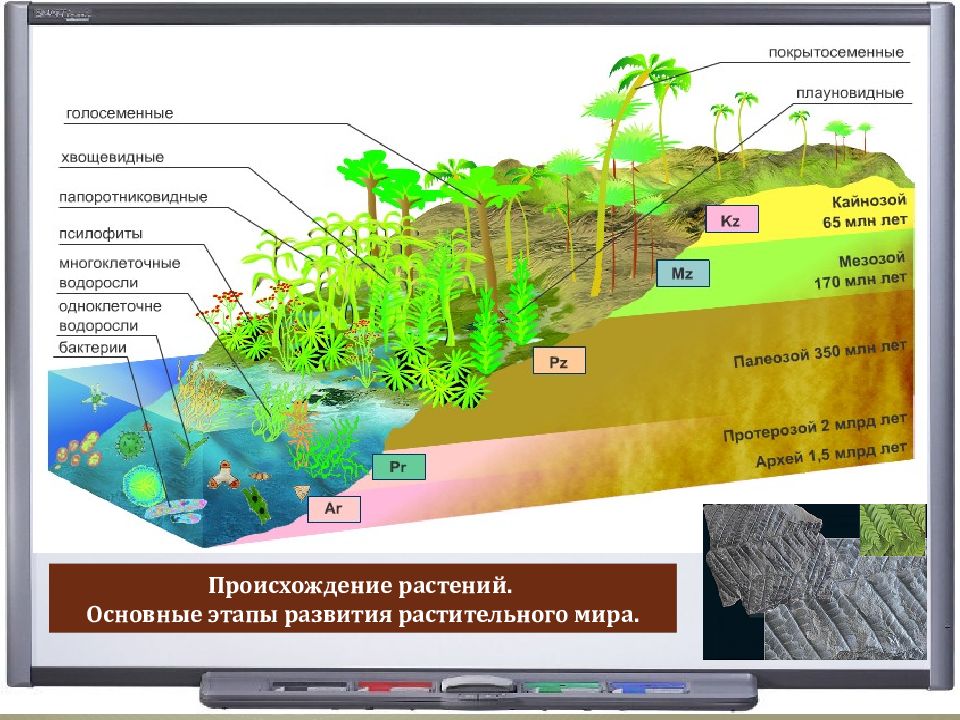
Task: Click the Mz era box
Action: click(x=683, y=273)
